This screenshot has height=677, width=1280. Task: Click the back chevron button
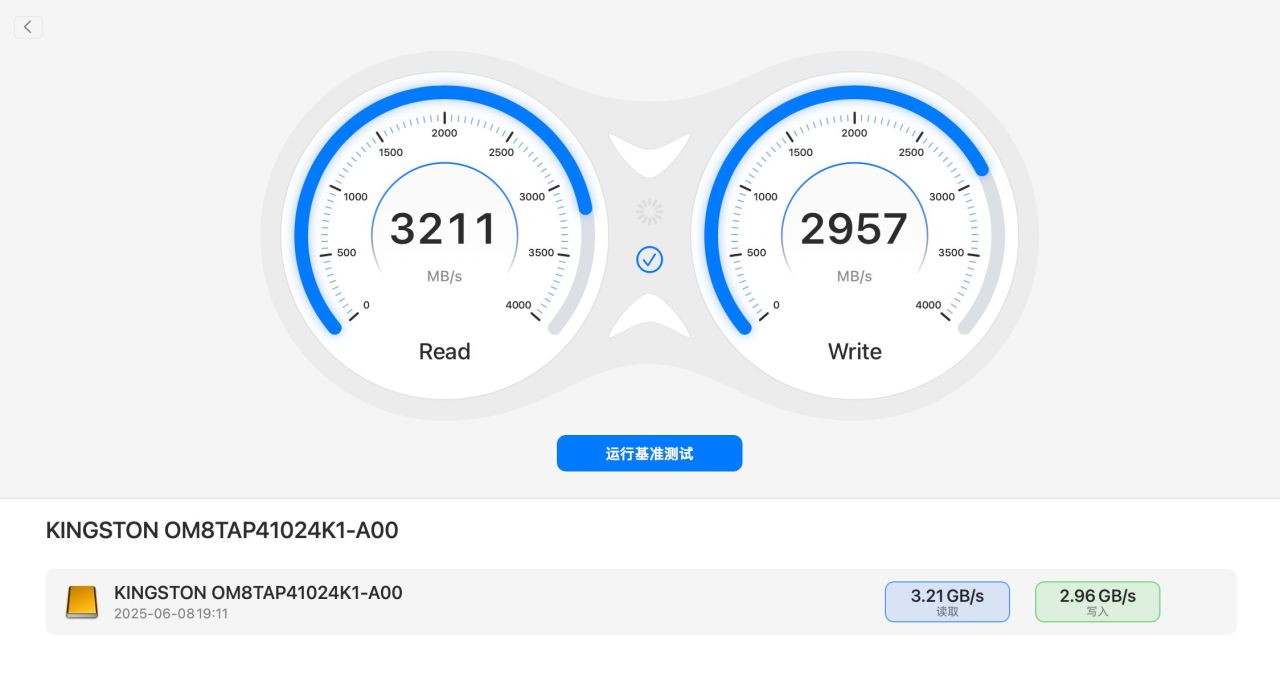click(28, 27)
